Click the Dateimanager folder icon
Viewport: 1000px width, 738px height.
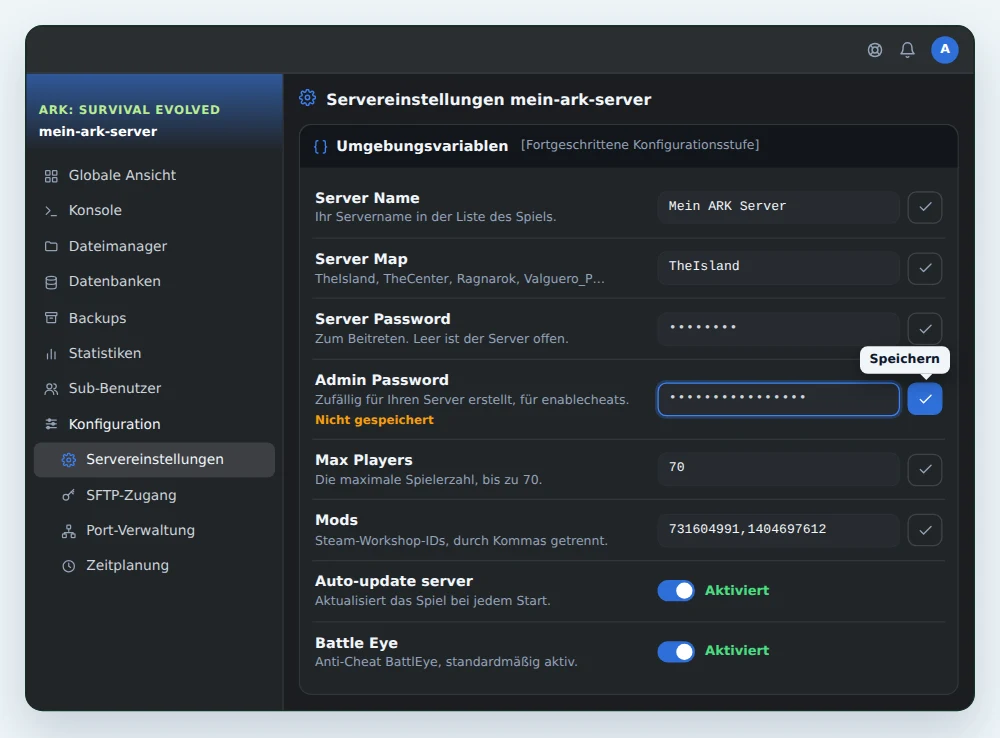[x=51, y=246]
